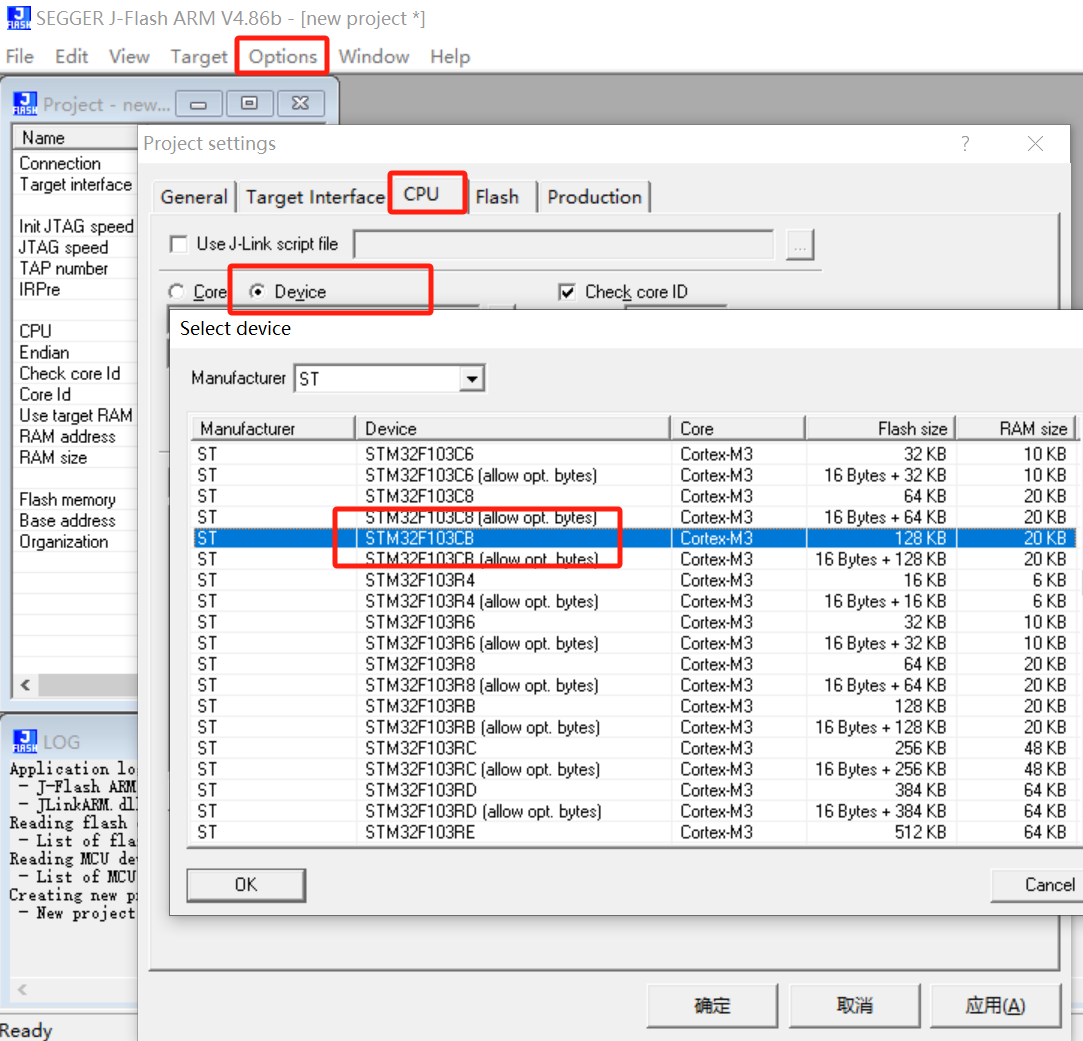Select STM32F103RD (allow opt. bytes) row
The image size is (1083, 1041).
tap(633, 811)
